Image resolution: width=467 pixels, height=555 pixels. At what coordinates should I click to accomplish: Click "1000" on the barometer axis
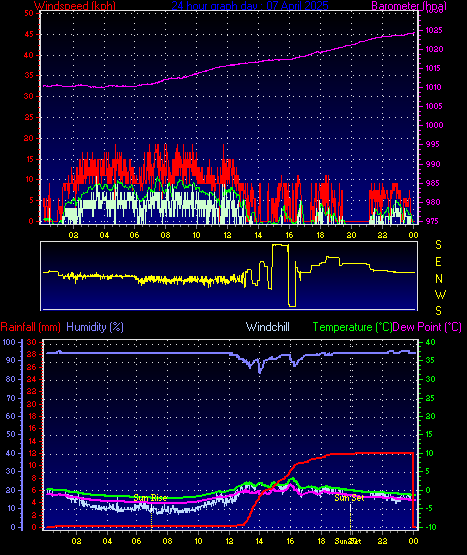coord(434,125)
